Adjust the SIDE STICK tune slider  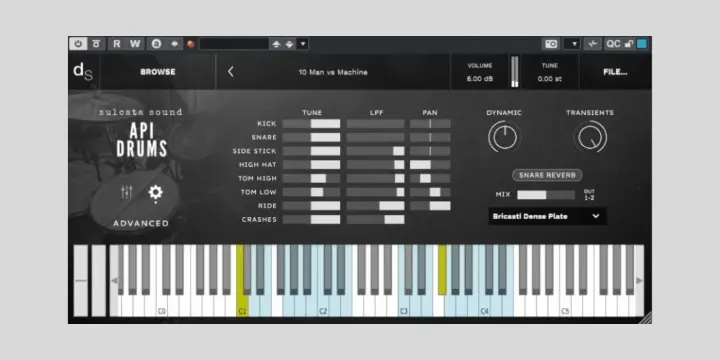tap(311, 151)
